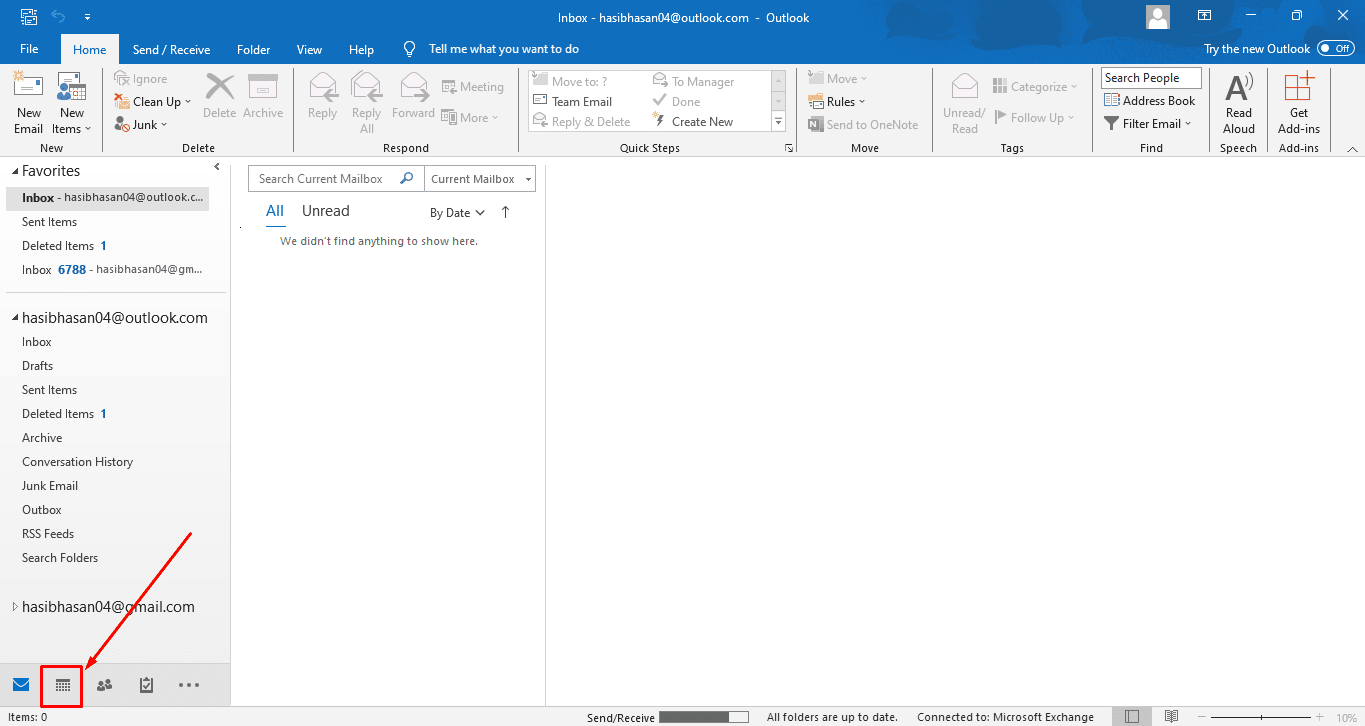Open the By Date sort dropdown

tap(458, 213)
